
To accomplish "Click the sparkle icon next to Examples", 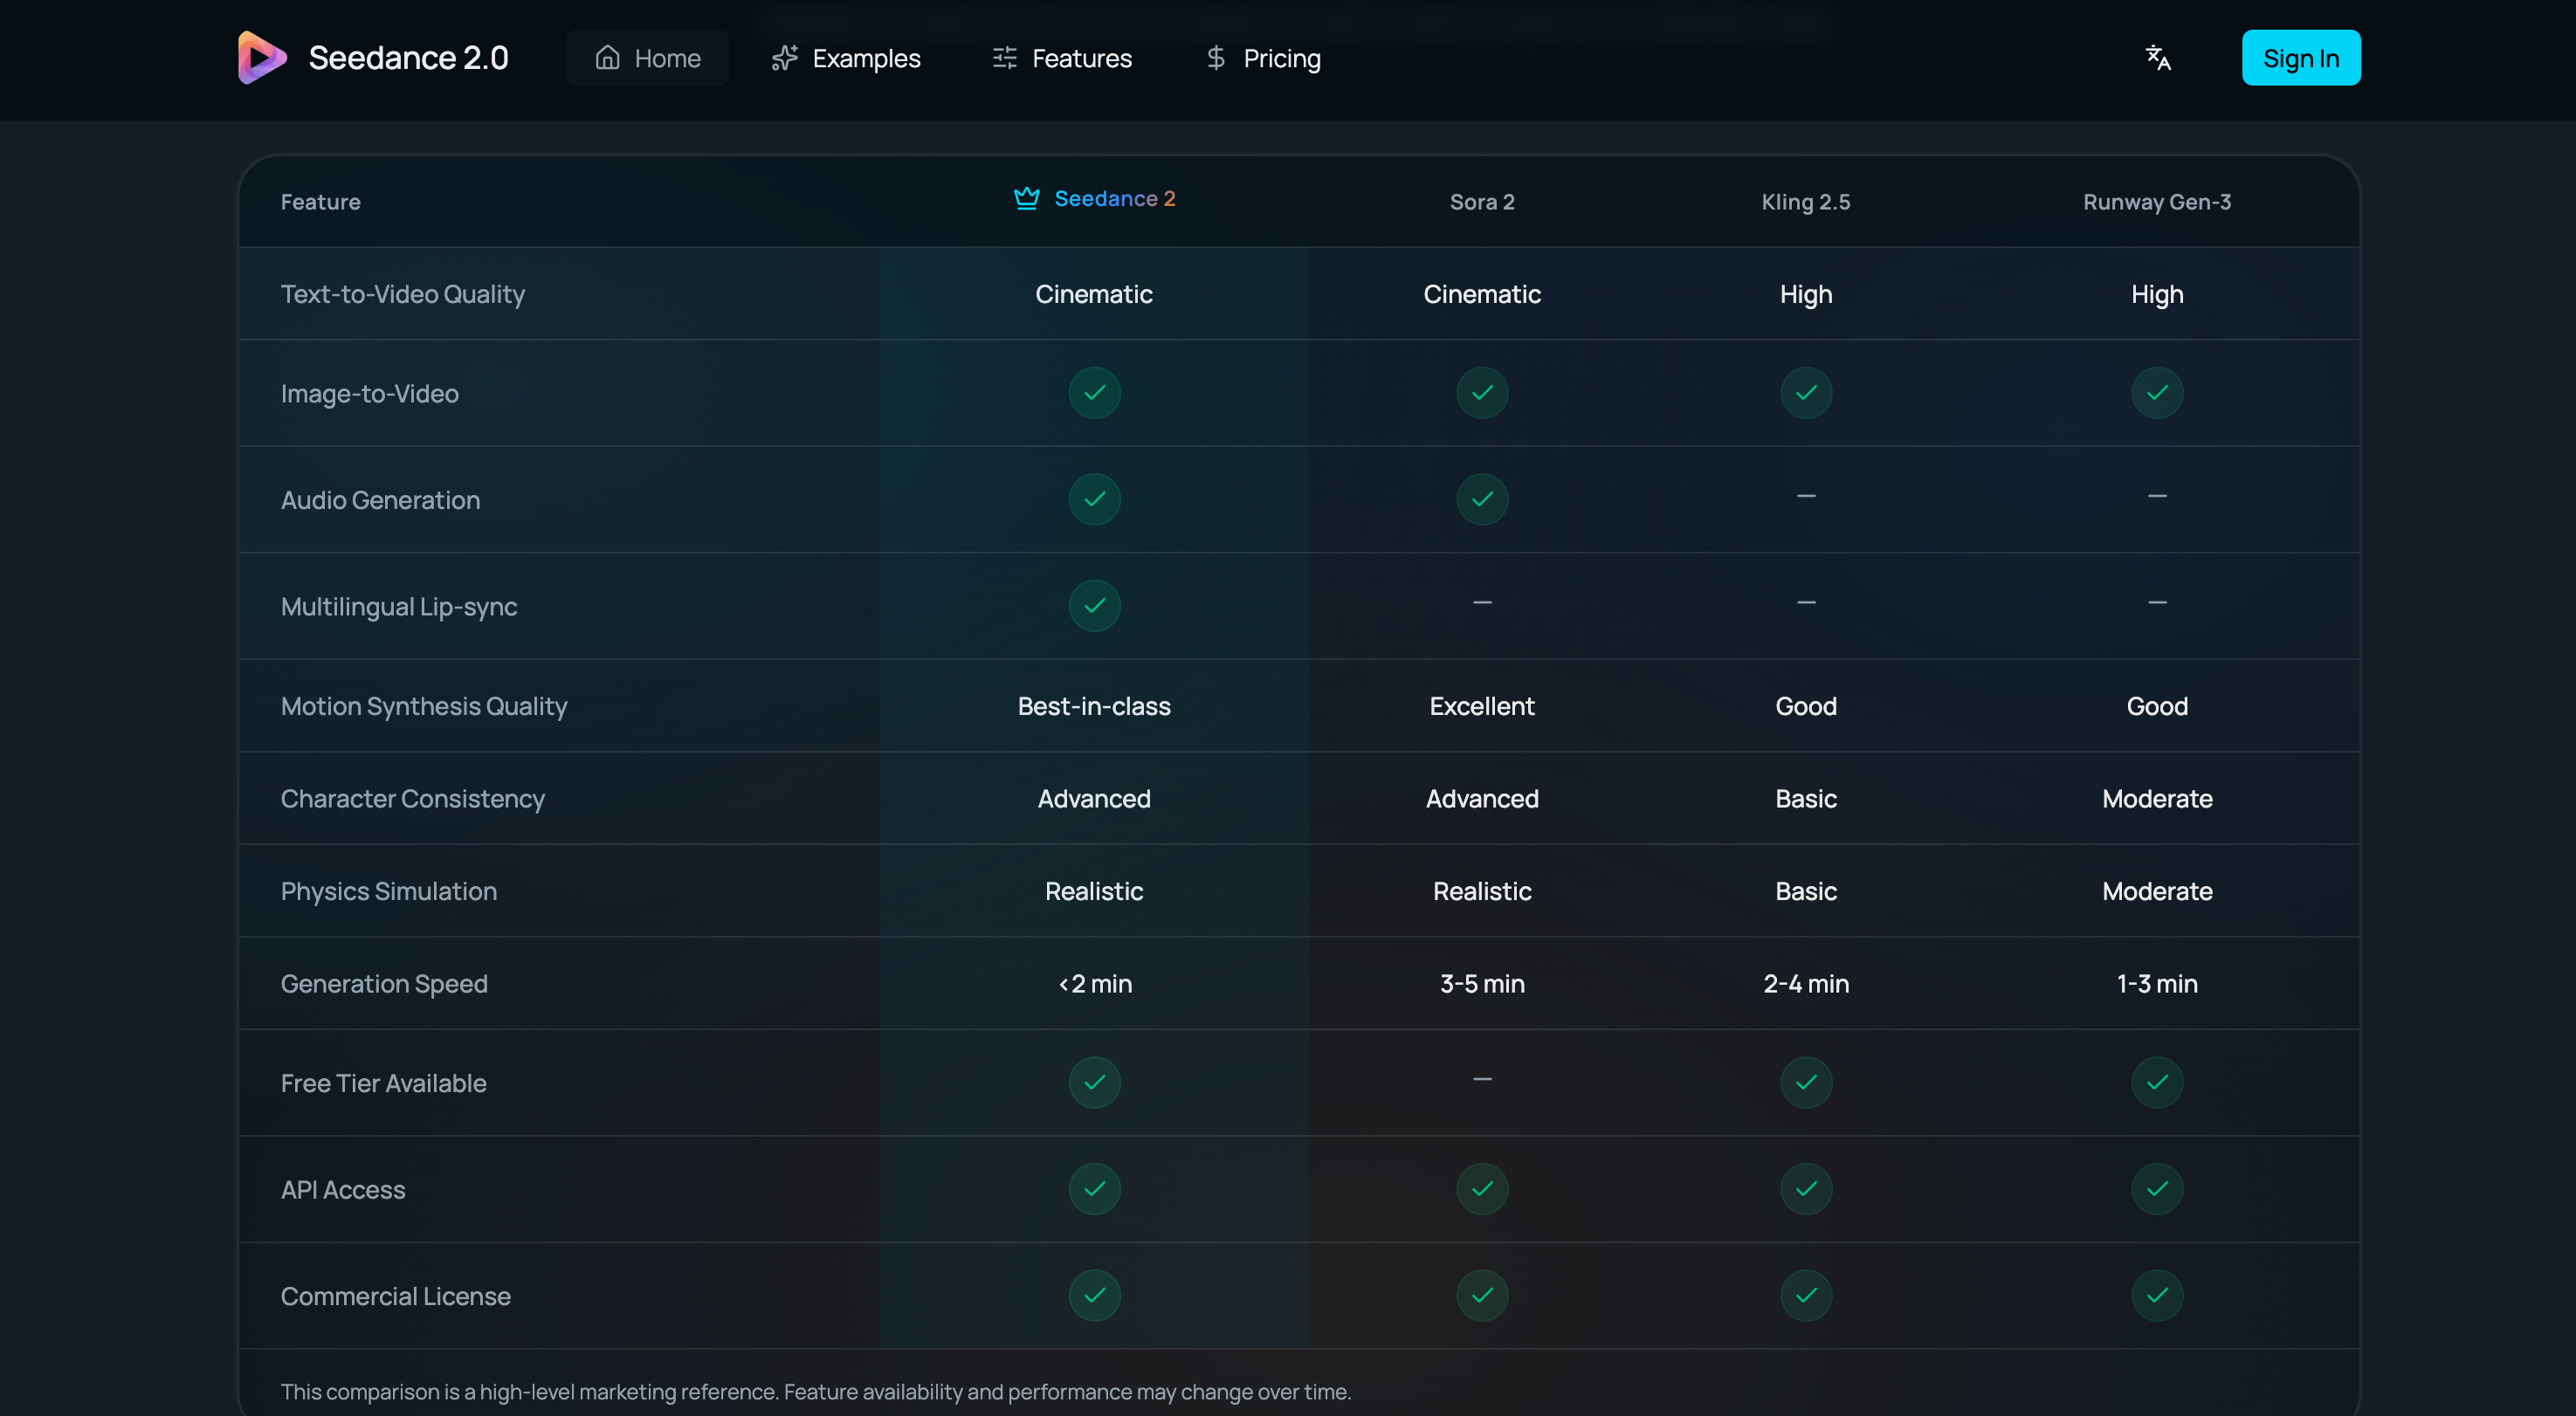I will click(784, 57).
